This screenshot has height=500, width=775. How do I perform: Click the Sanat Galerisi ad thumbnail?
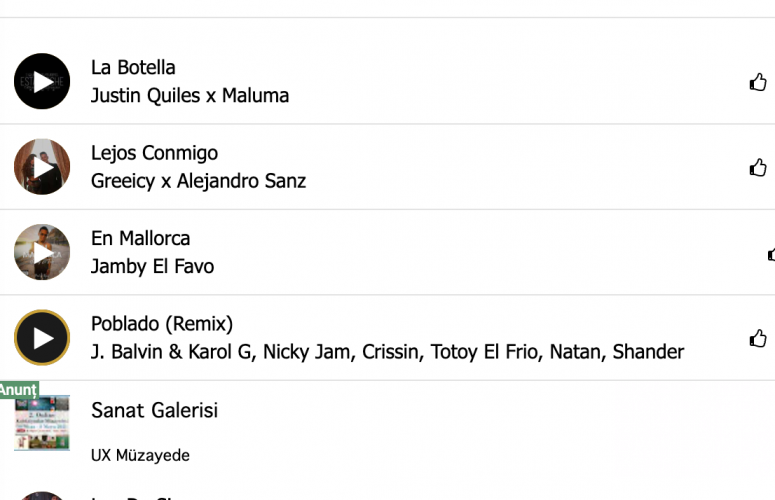[42, 423]
